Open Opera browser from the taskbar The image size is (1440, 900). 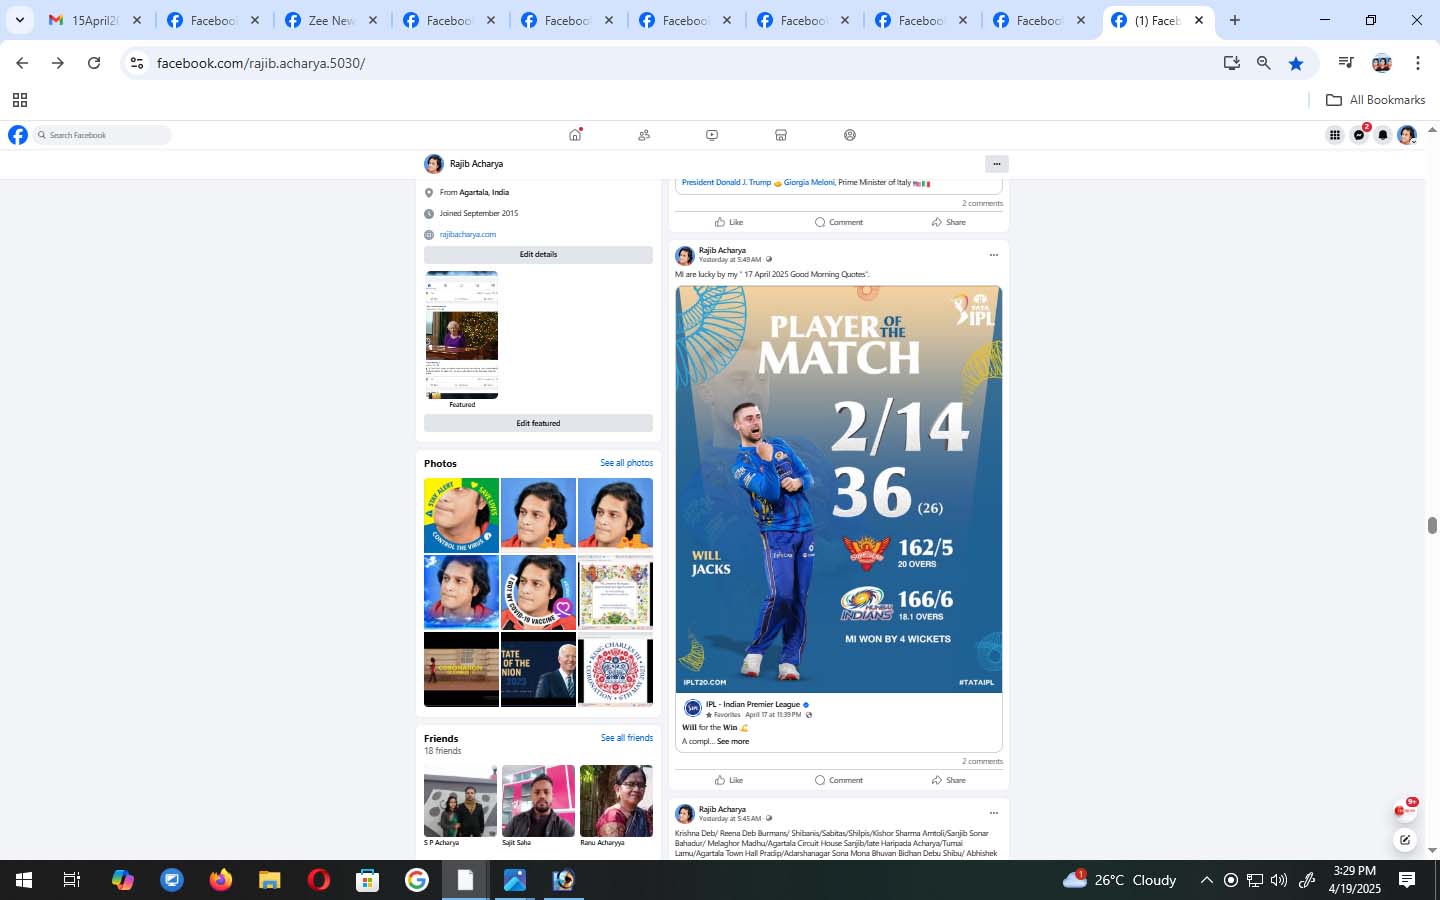(x=319, y=880)
